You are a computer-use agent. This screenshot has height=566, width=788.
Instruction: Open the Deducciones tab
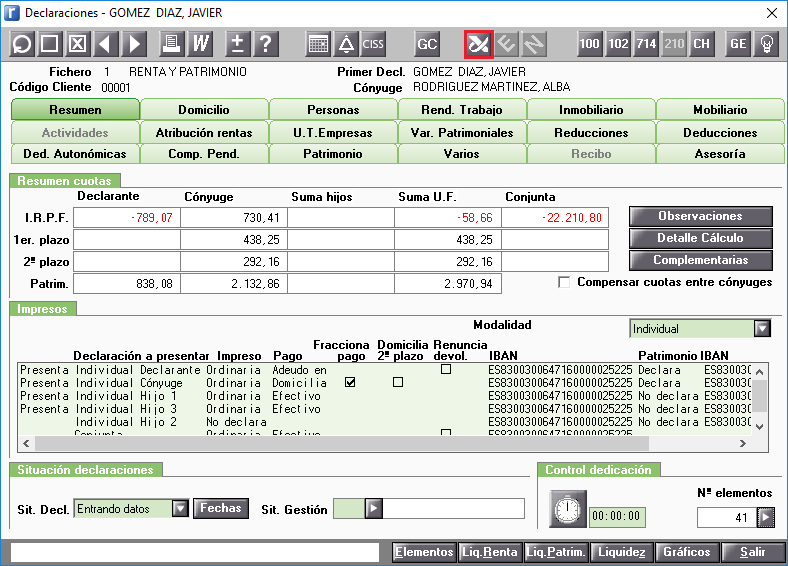coord(720,133)
